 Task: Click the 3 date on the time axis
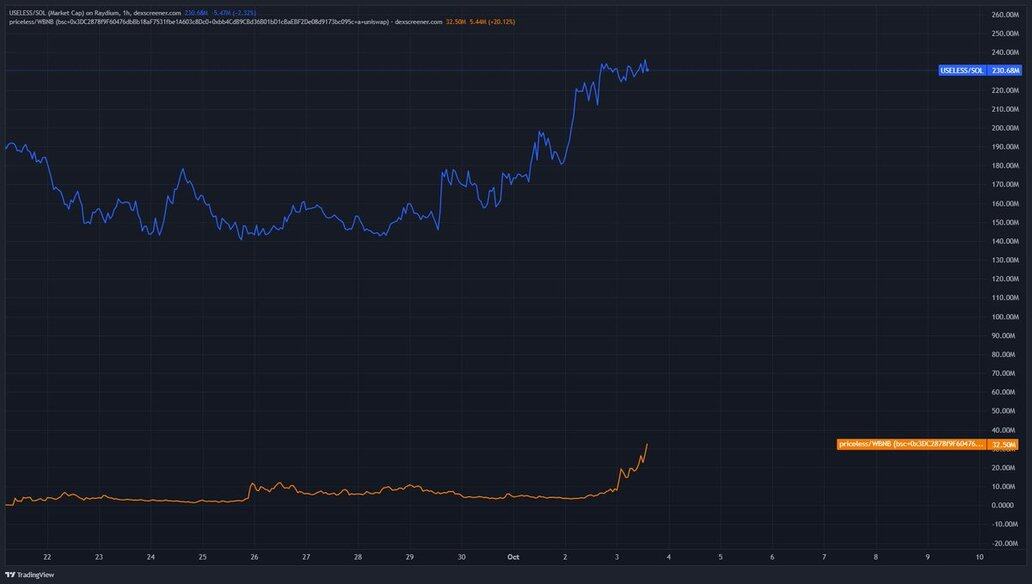pyautogui.click(x=617, y=556)
